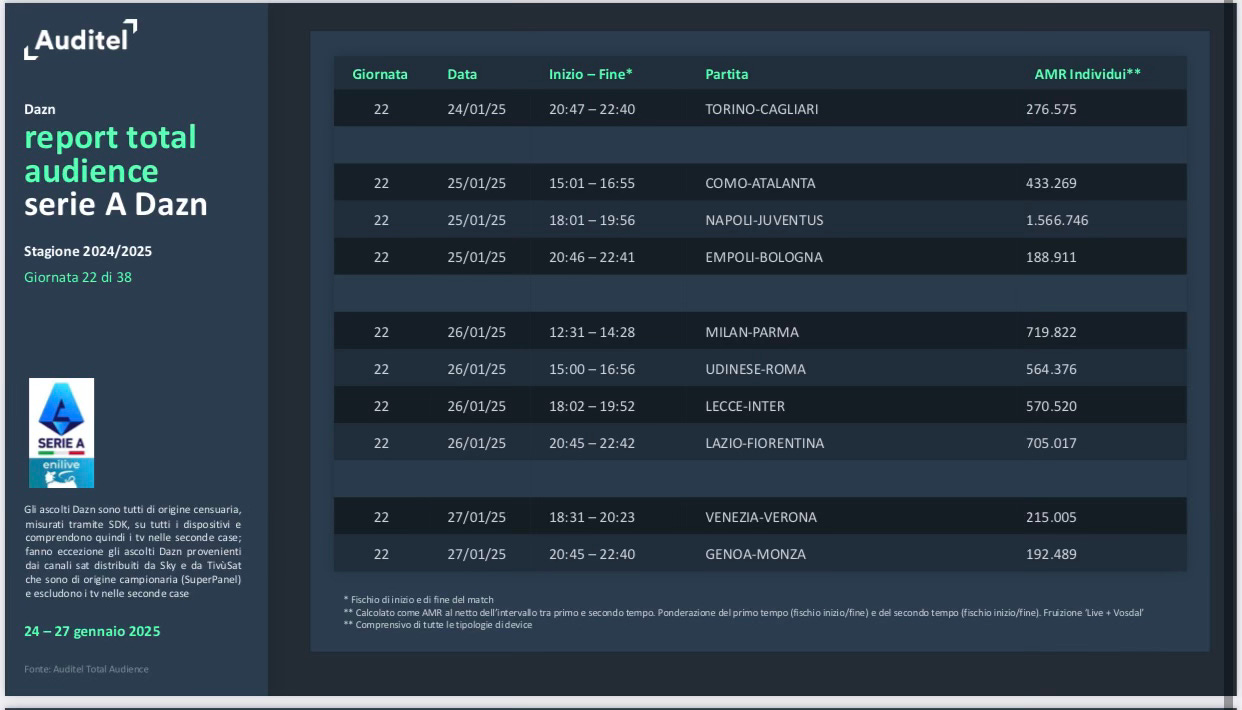This screenshot has height=710, width=1242.
Task: Click the time range 20:46 – 22:41
Action: pyautogui.click(x=592, y=257)
